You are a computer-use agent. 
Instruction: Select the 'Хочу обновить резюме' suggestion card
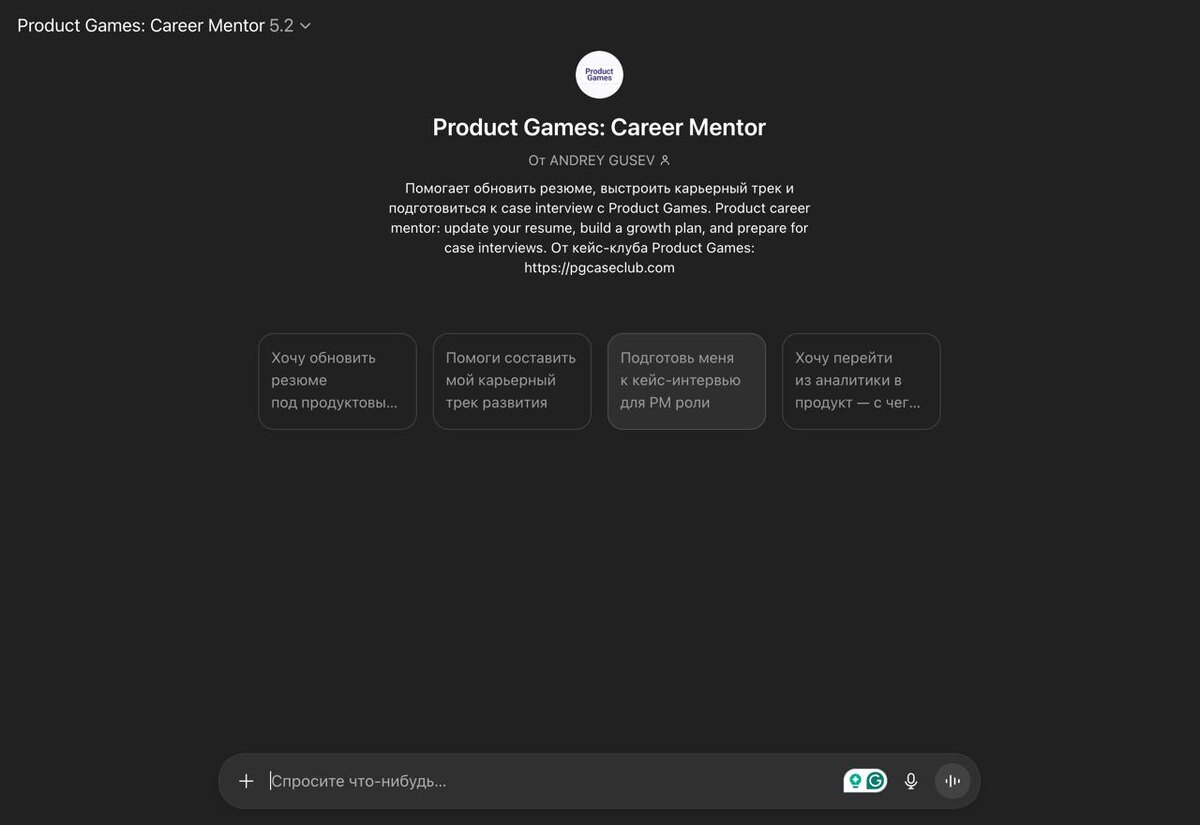pyautogui.click(x=337, y=381)
